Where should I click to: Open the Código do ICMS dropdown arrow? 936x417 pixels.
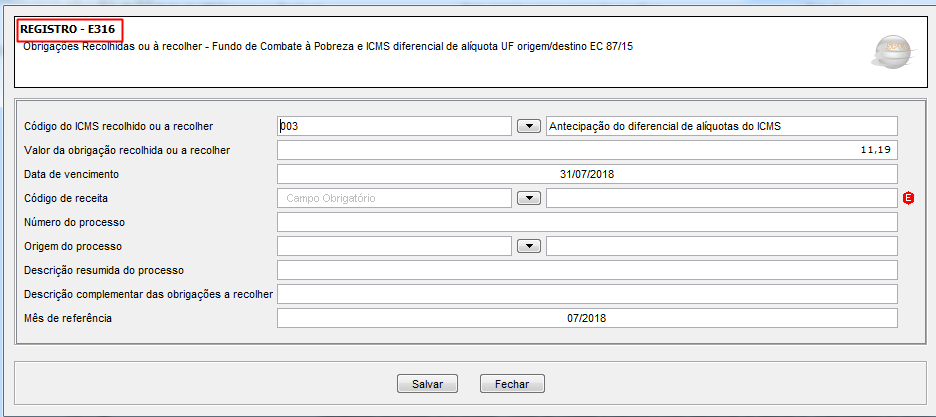click(528, 126)
